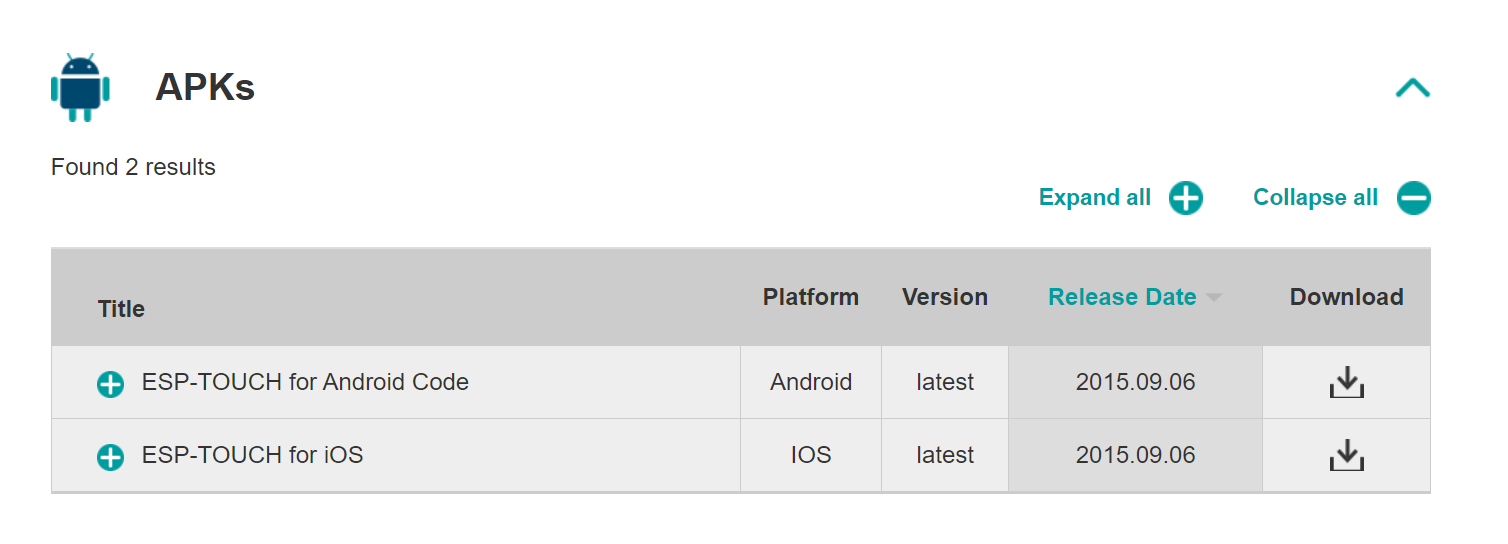Click the Collapse all minus icon
Viewport: 1508px width, 544px height.
1414,198
